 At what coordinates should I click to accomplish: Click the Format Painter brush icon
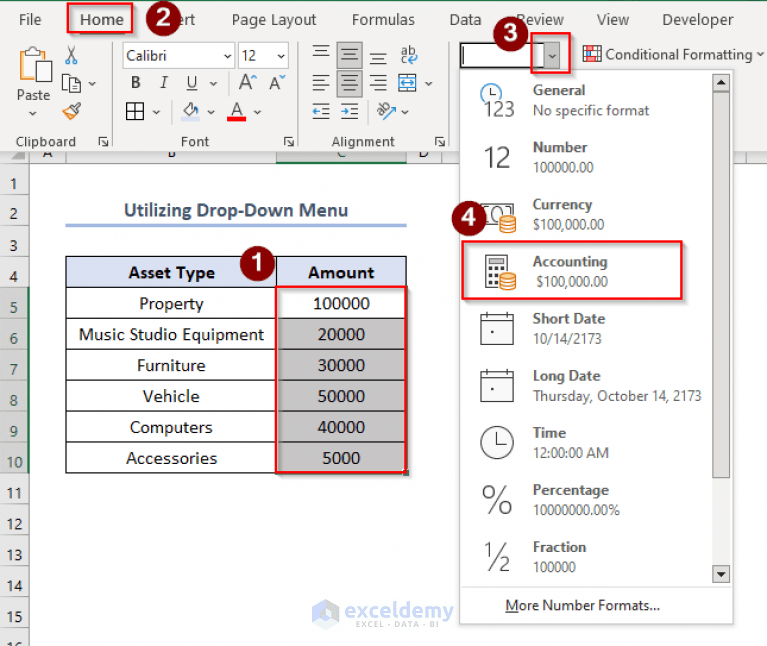tap(72, 111)
